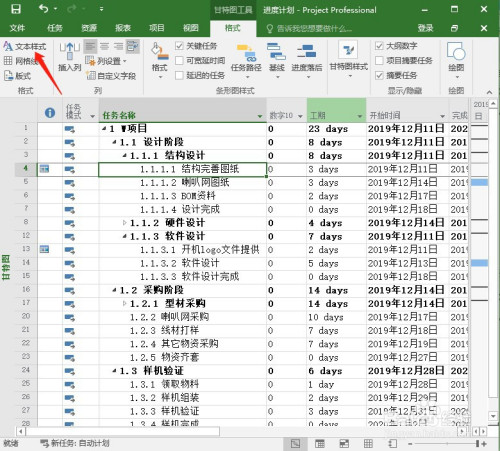500x451 pixels.
Task: Switch to resource sheet view in status bar
Action: tap(368, 443)
